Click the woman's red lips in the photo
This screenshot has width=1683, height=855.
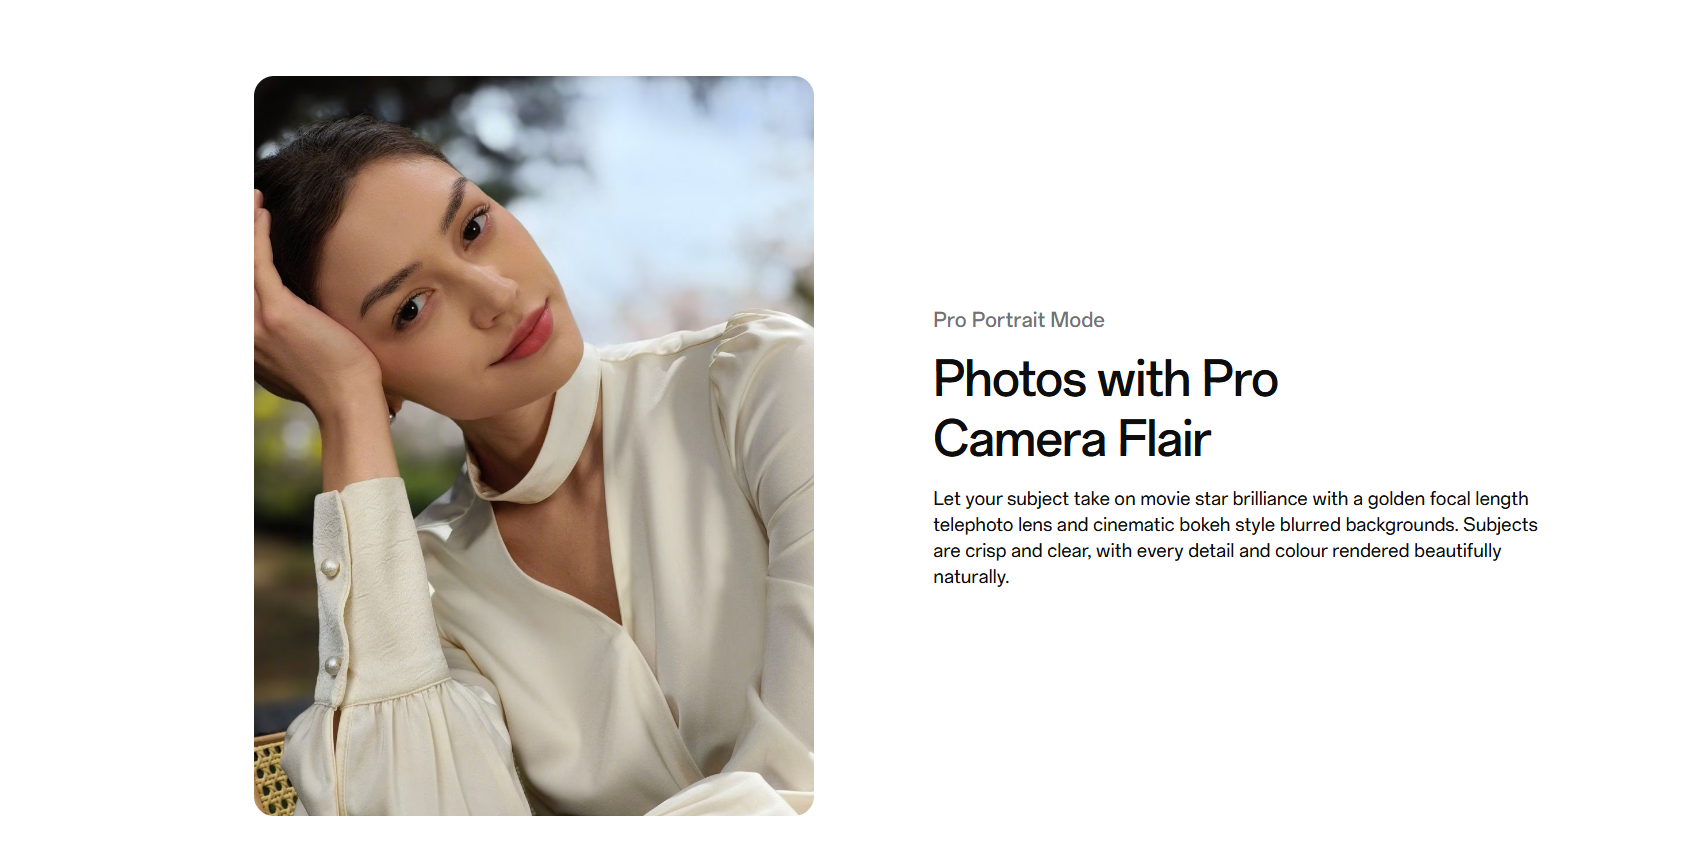tap(528, 335)
